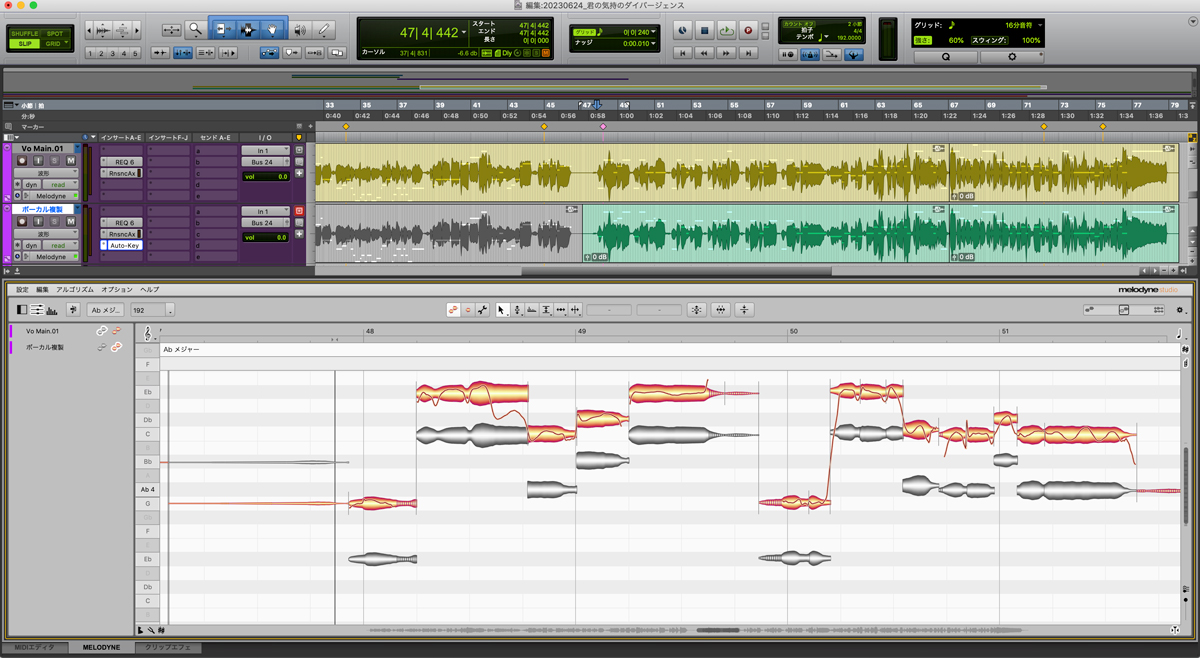
Task: Select the Selector tool
Action: pyautogui.click(x=247, y=30)
